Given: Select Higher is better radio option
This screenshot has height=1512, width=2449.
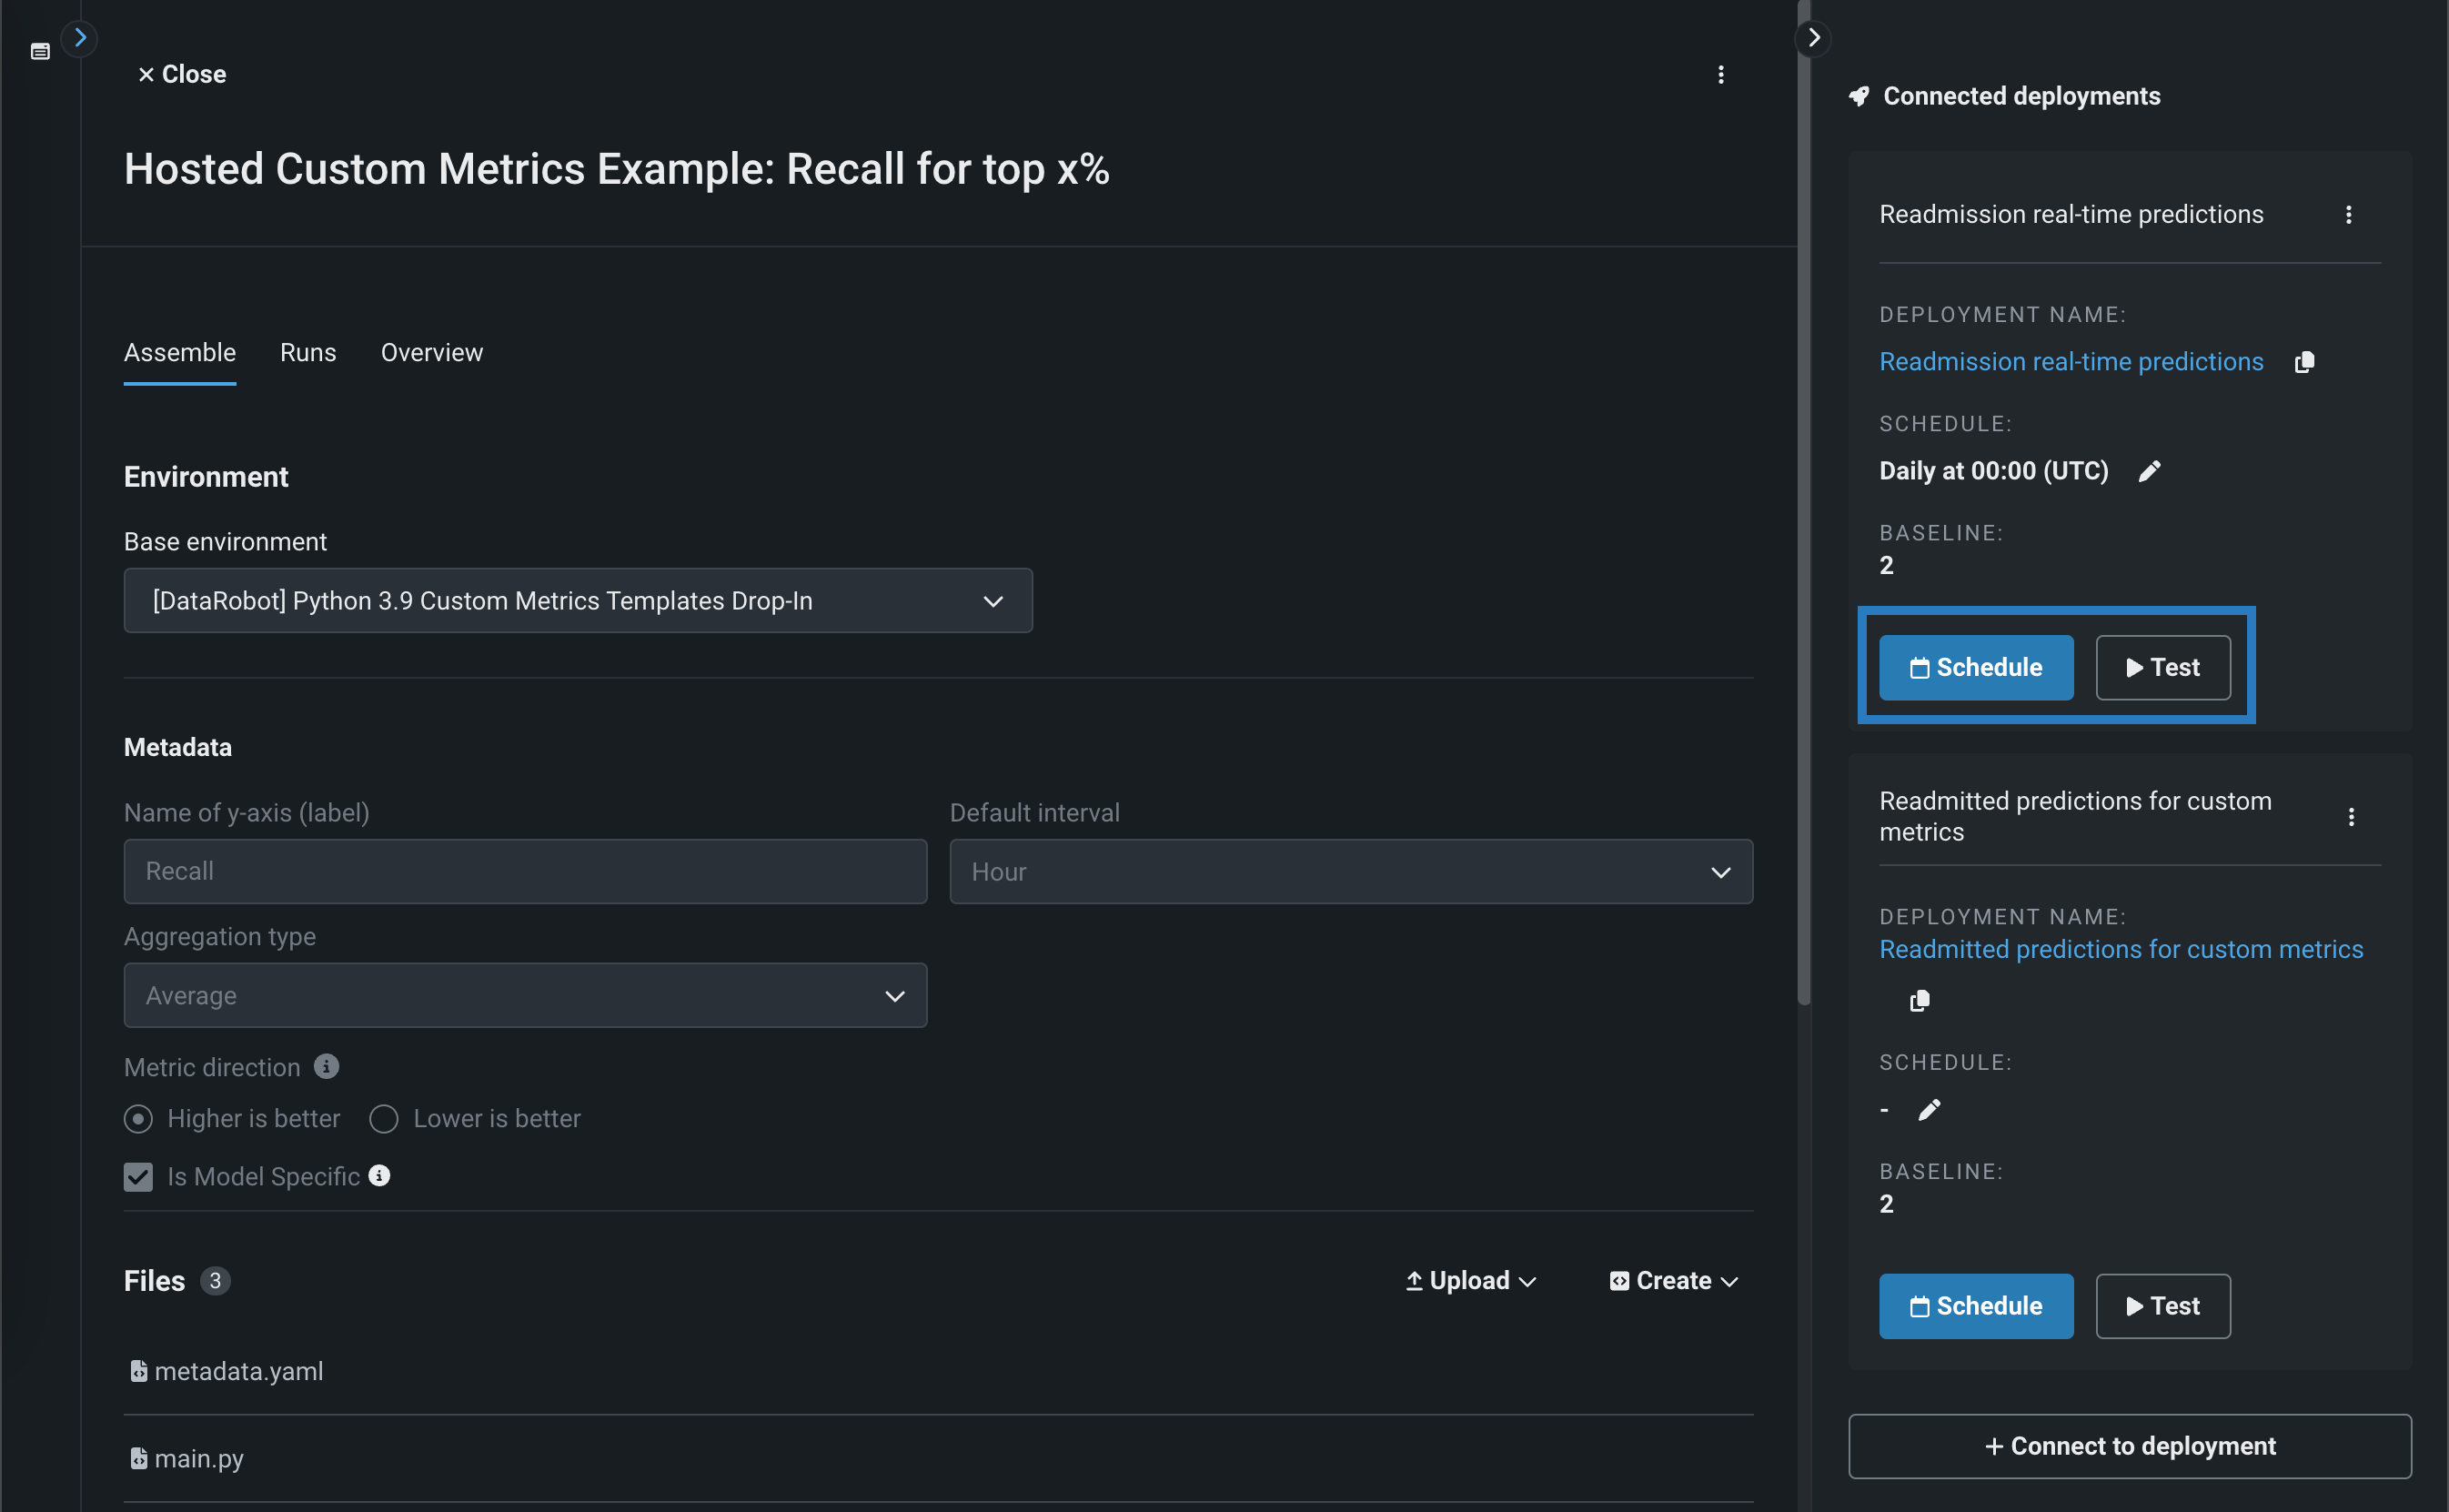Looking at the screenshot, I should coord(139,1118).
